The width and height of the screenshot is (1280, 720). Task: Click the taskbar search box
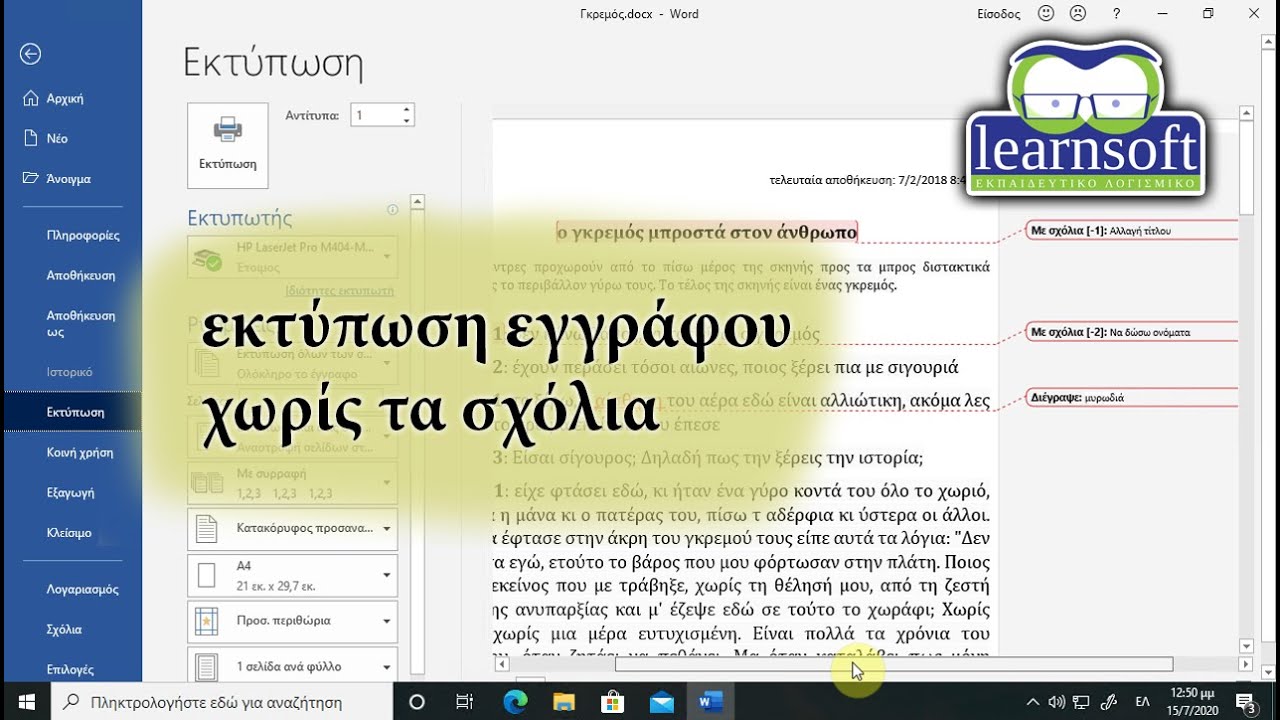tap(222, 702)
